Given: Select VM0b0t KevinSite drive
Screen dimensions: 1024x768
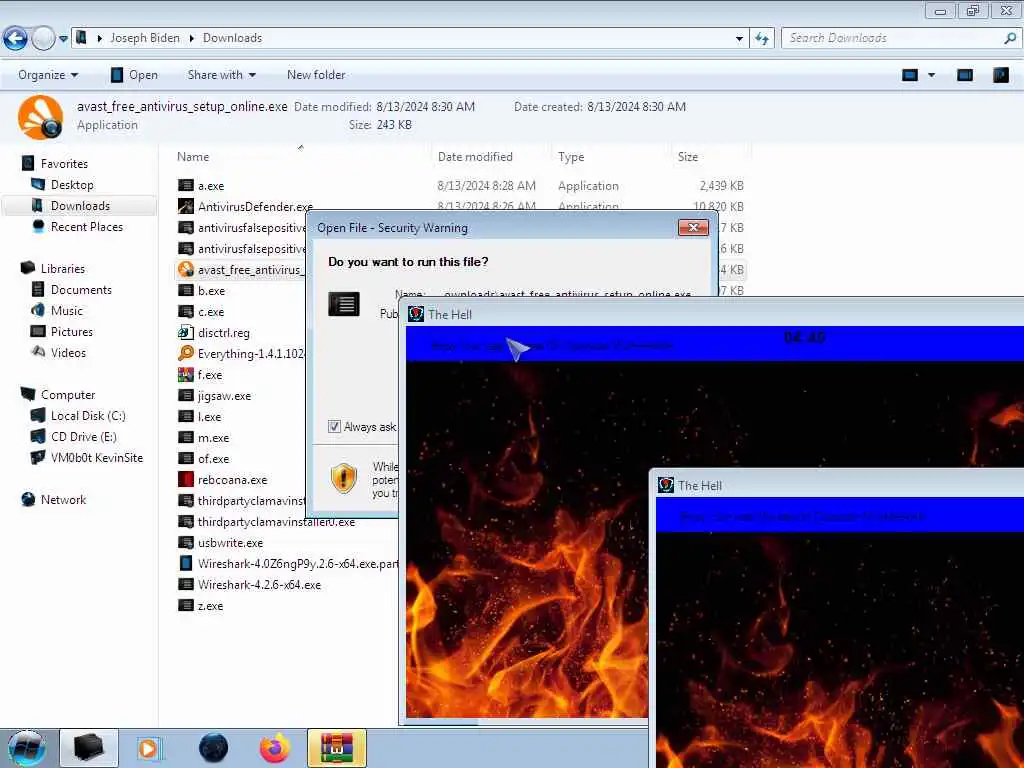Looking at the screenshot, I should [97, 457].
